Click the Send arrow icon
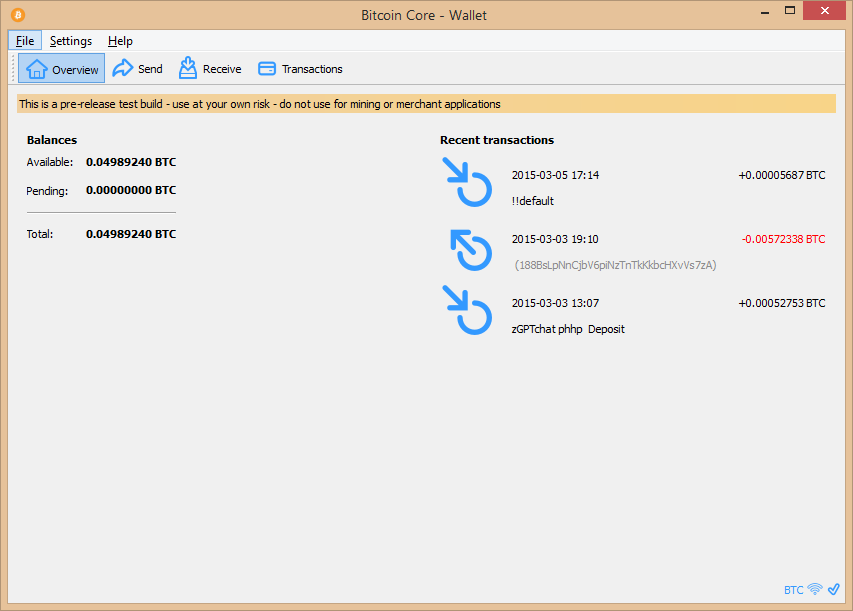 [x=122, y=68]
